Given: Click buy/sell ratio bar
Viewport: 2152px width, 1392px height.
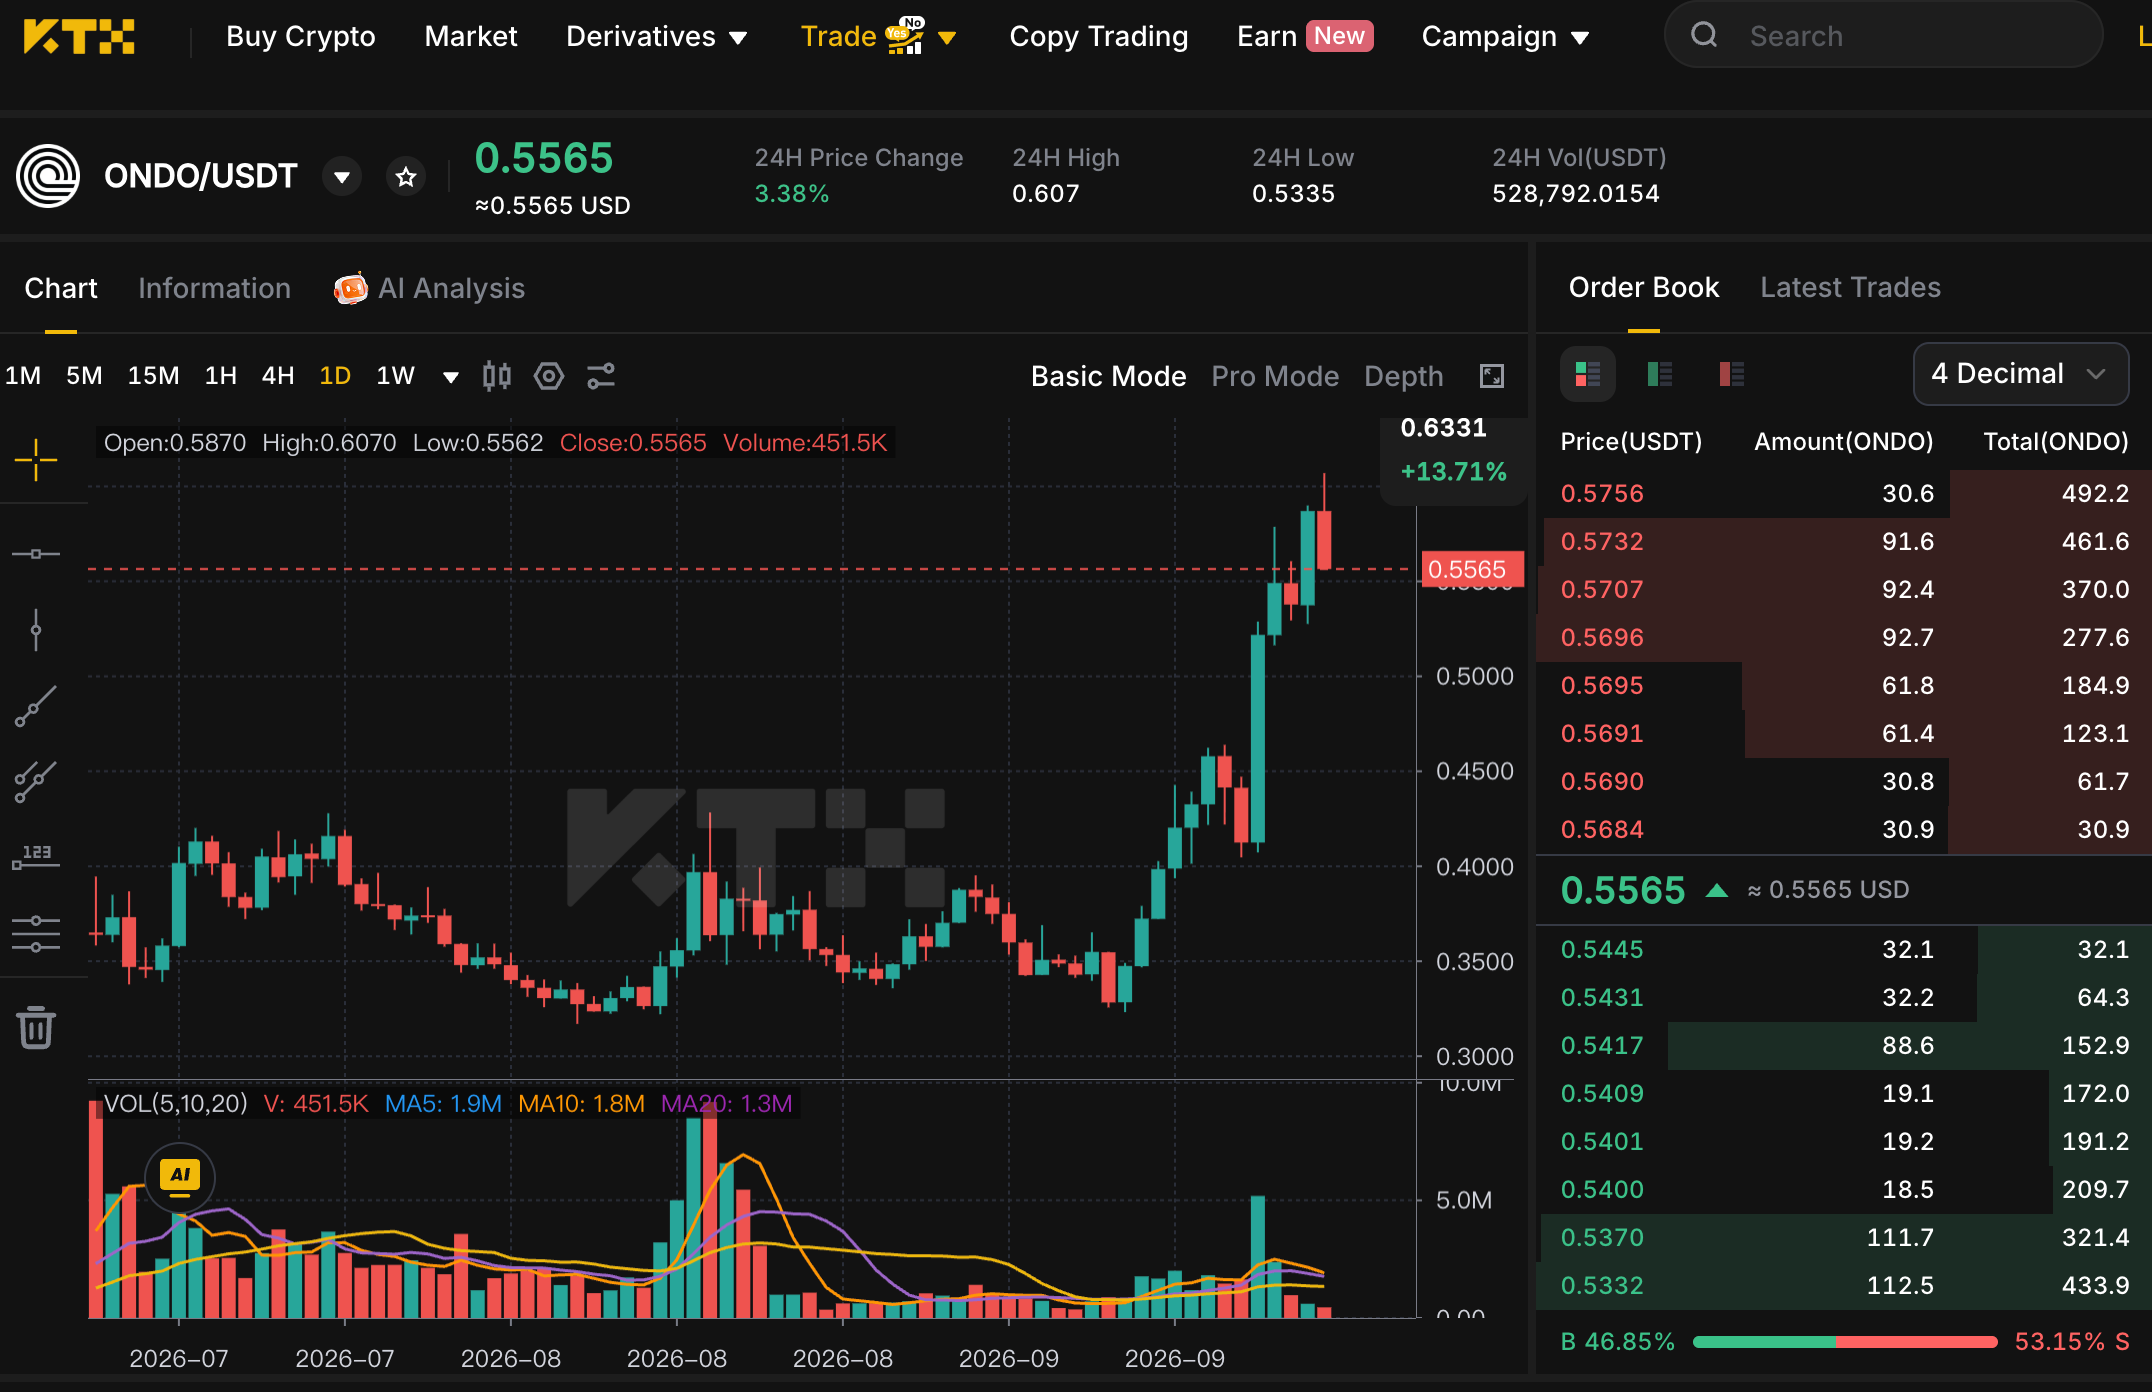Looking at the screenshot, I should pyautogui.click(x=1845, y=1342).
